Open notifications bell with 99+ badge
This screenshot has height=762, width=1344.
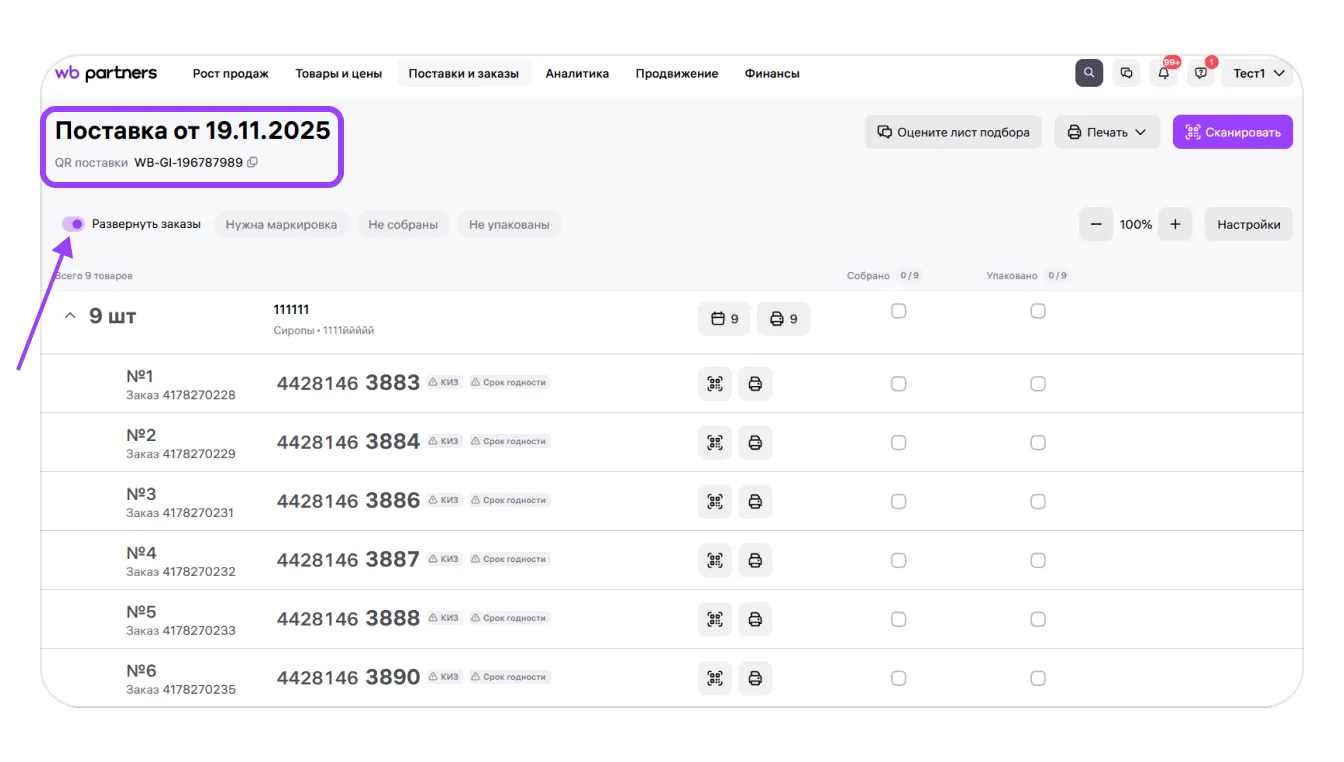coord(1164,73)
